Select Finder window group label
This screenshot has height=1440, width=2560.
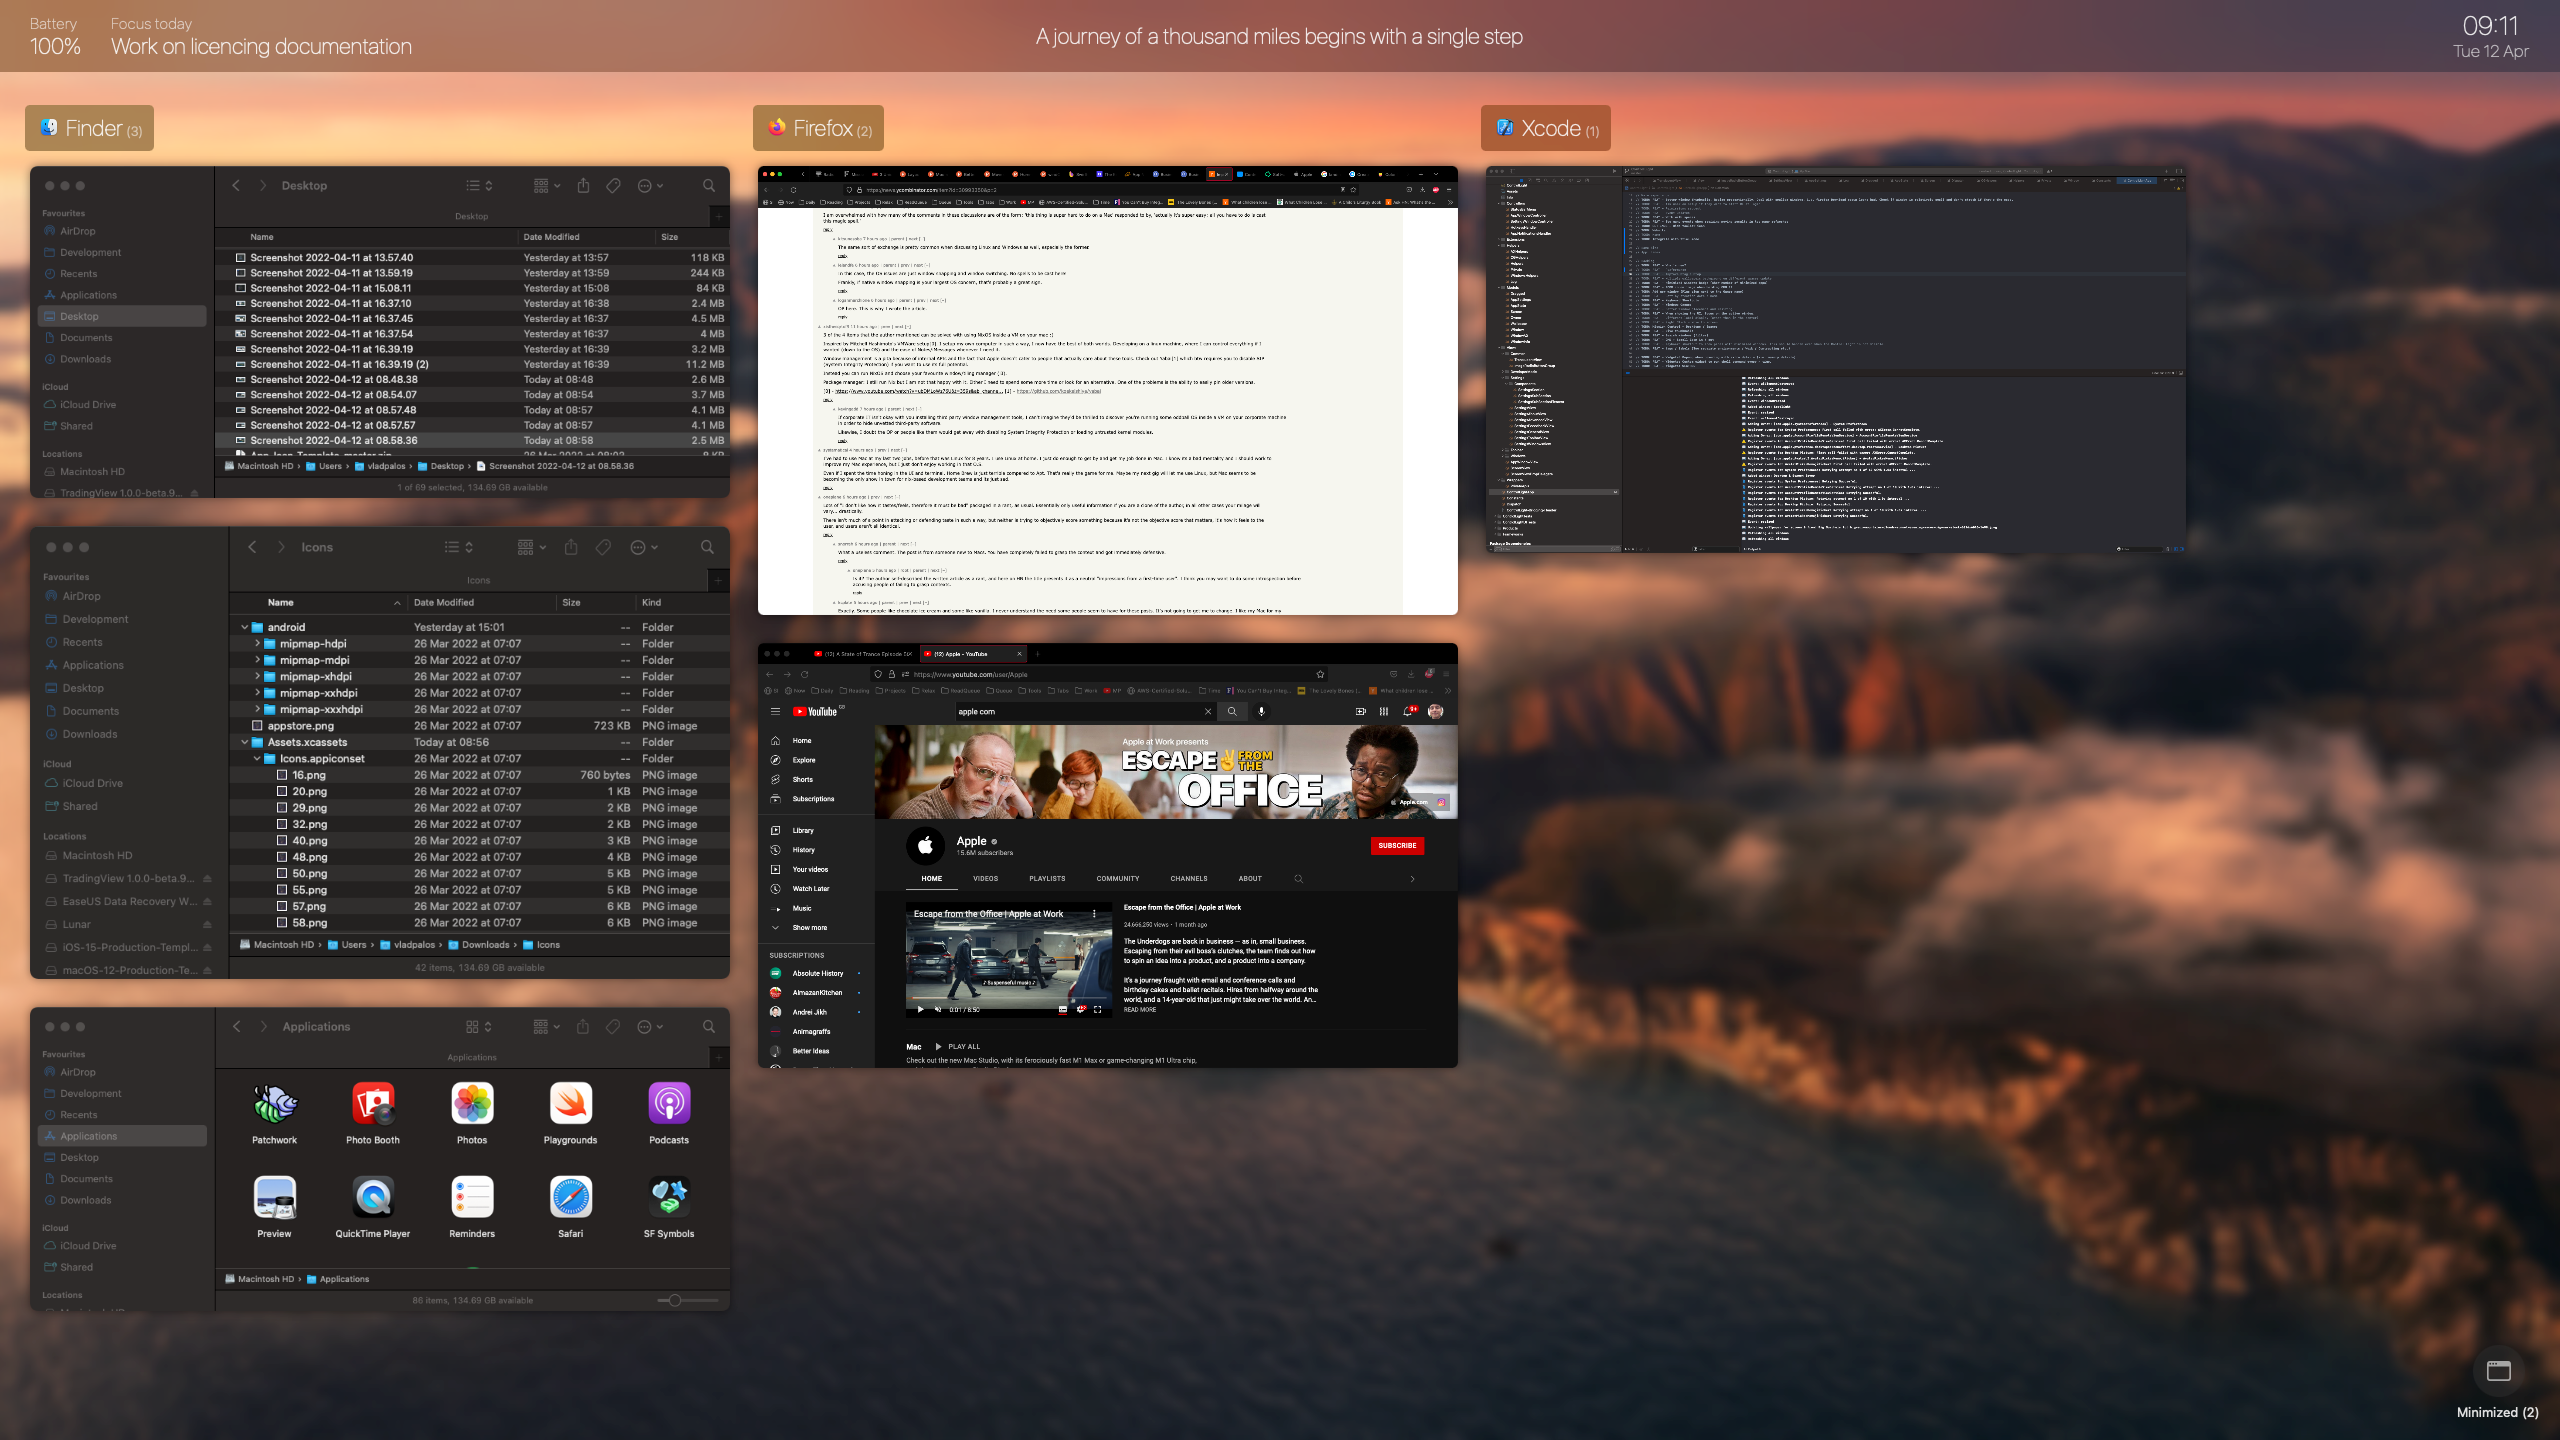(90, 128)
